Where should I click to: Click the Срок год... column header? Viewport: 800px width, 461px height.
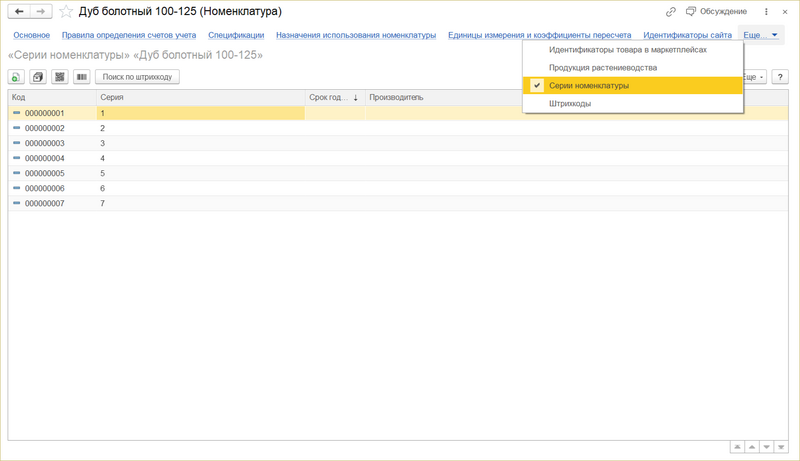pyautogui.click(x=335, y=97)
